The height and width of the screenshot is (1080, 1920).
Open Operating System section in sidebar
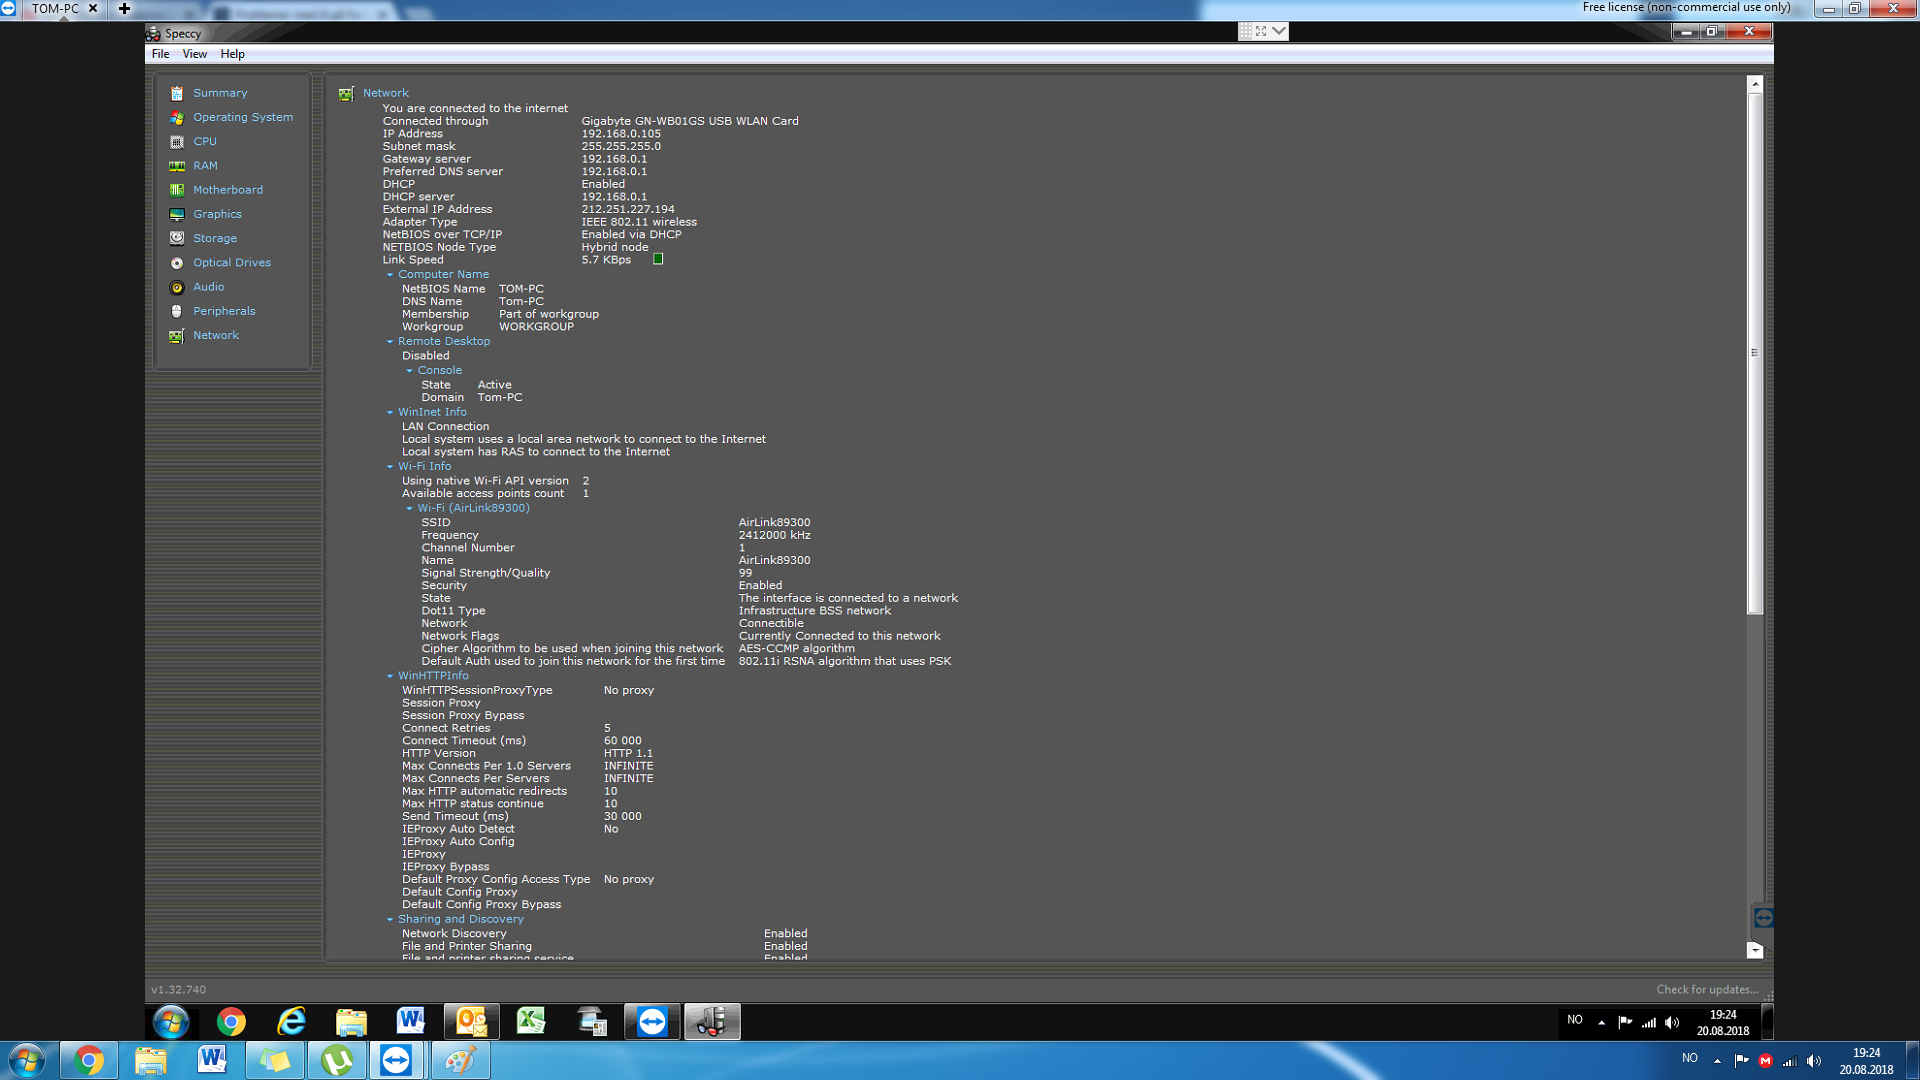pyautogui.click(x=243, y=117)
